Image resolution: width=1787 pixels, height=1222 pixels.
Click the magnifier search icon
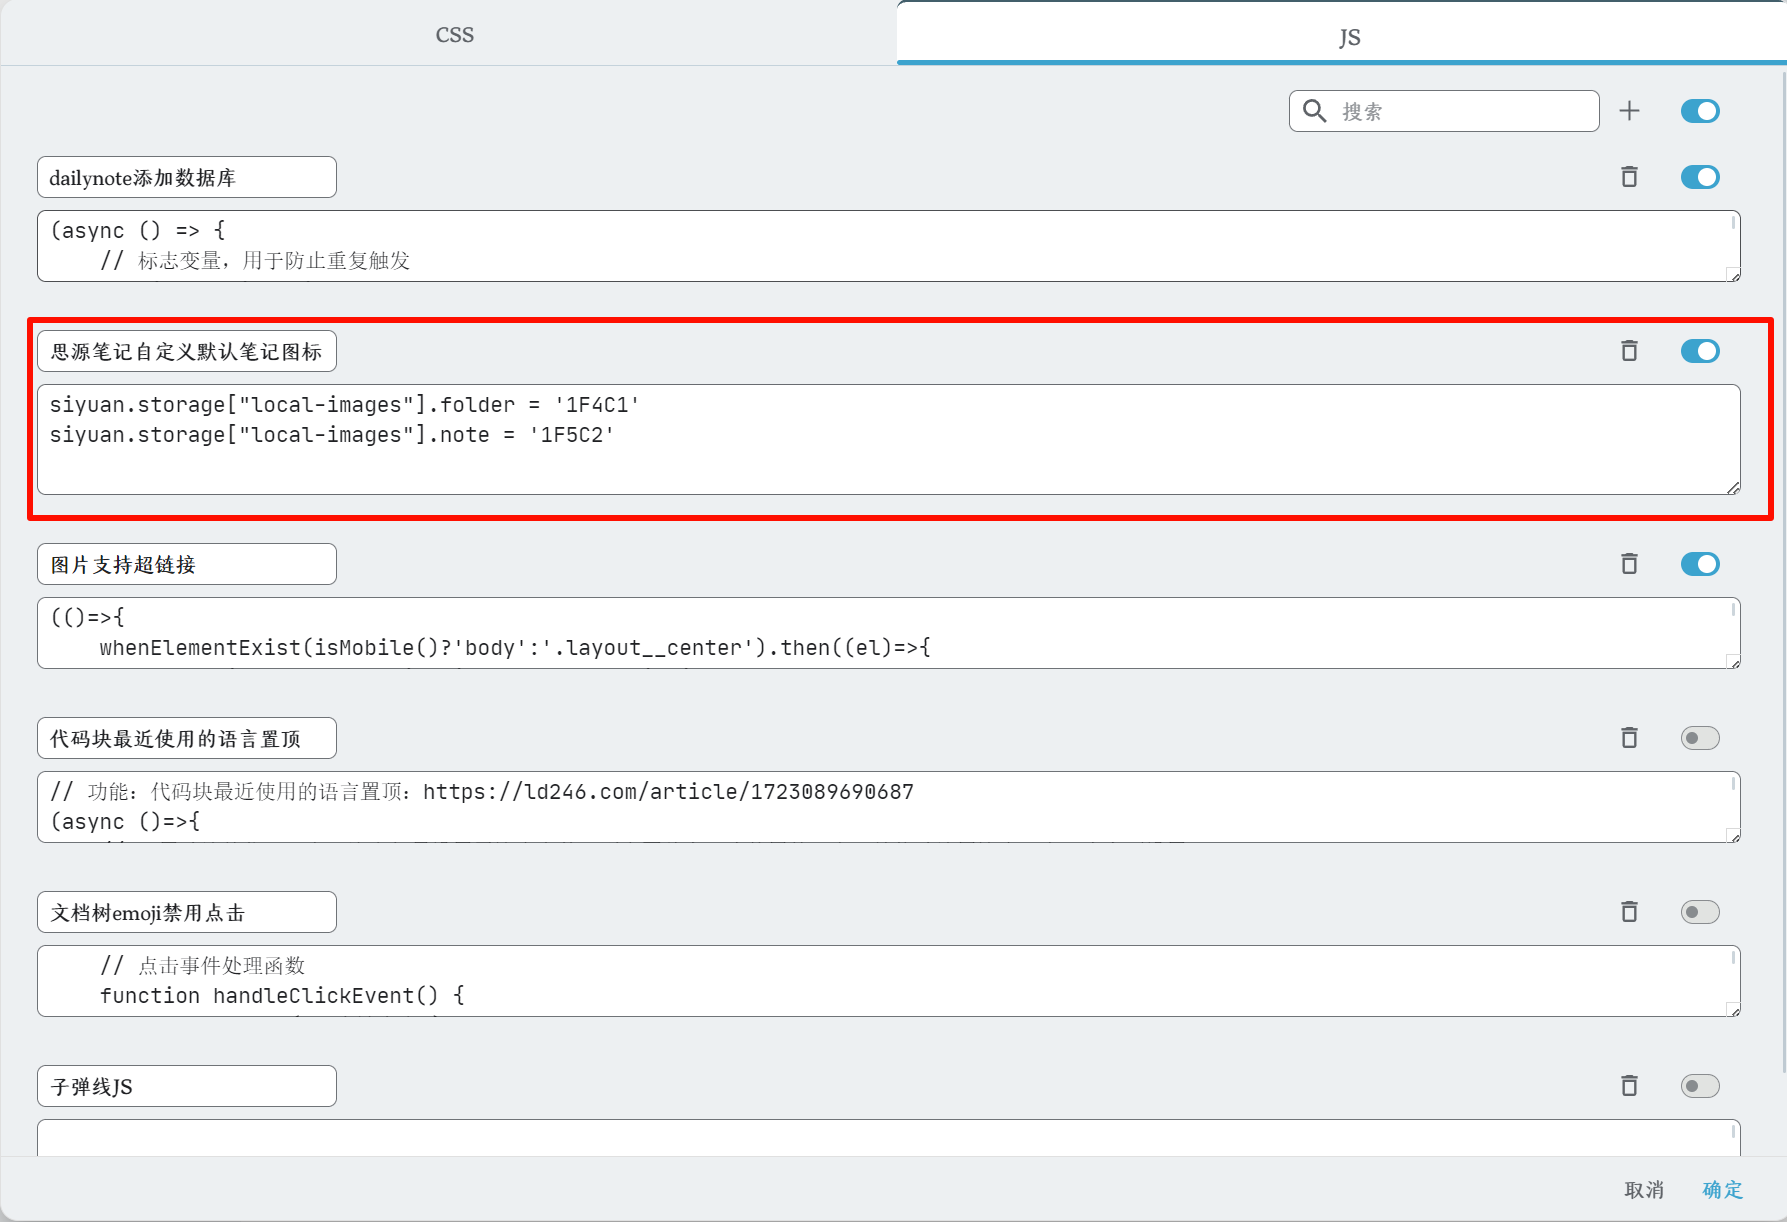[1315, 111]
